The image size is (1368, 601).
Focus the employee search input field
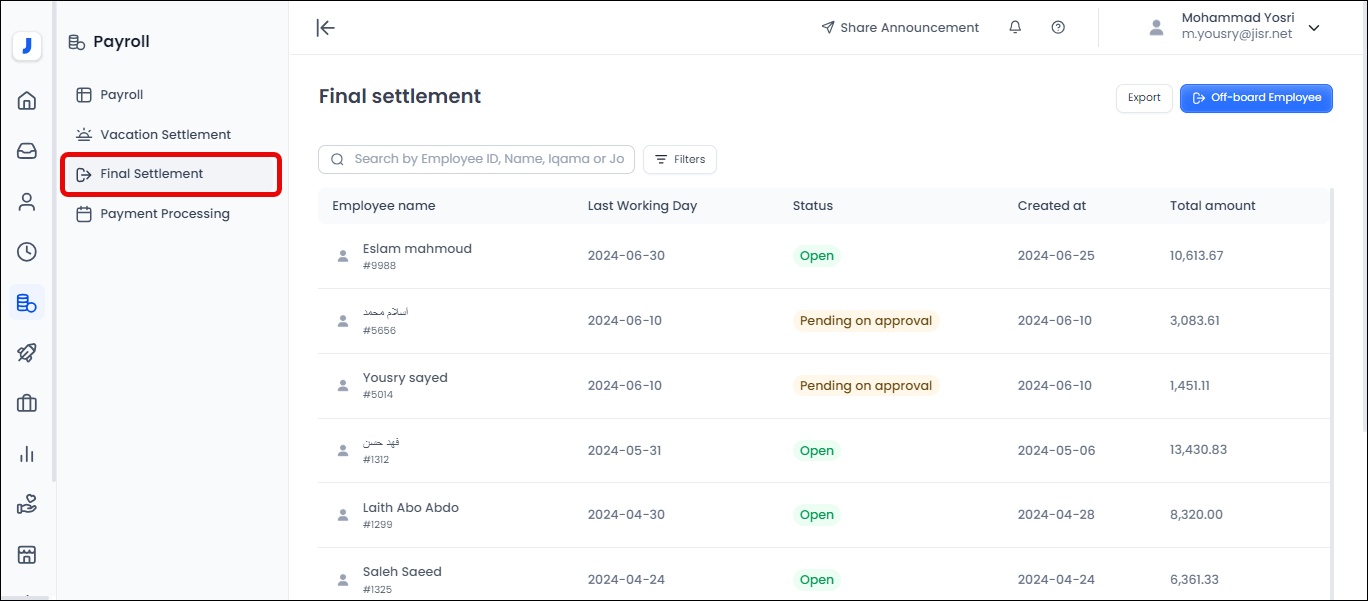point(488,159)
